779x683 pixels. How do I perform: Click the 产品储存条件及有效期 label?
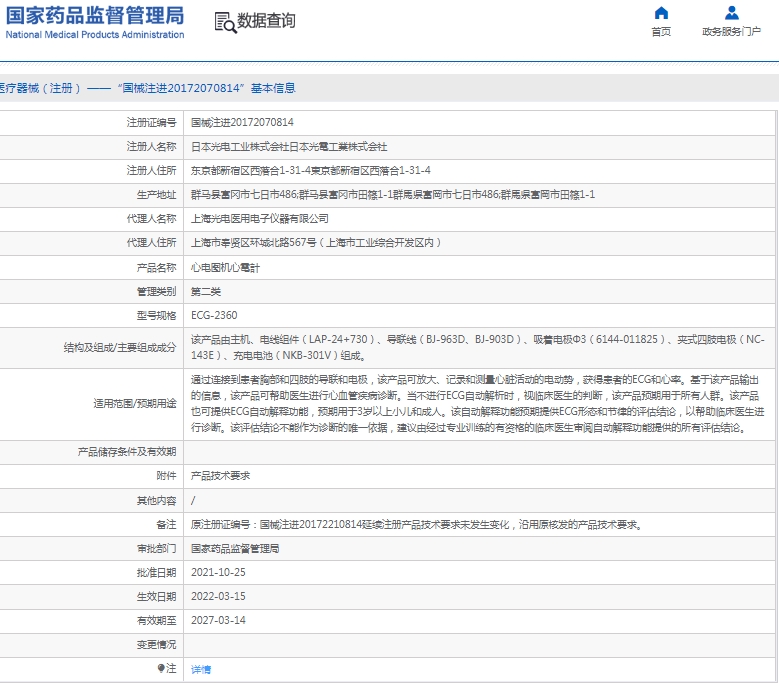click(x=127, y=452)
